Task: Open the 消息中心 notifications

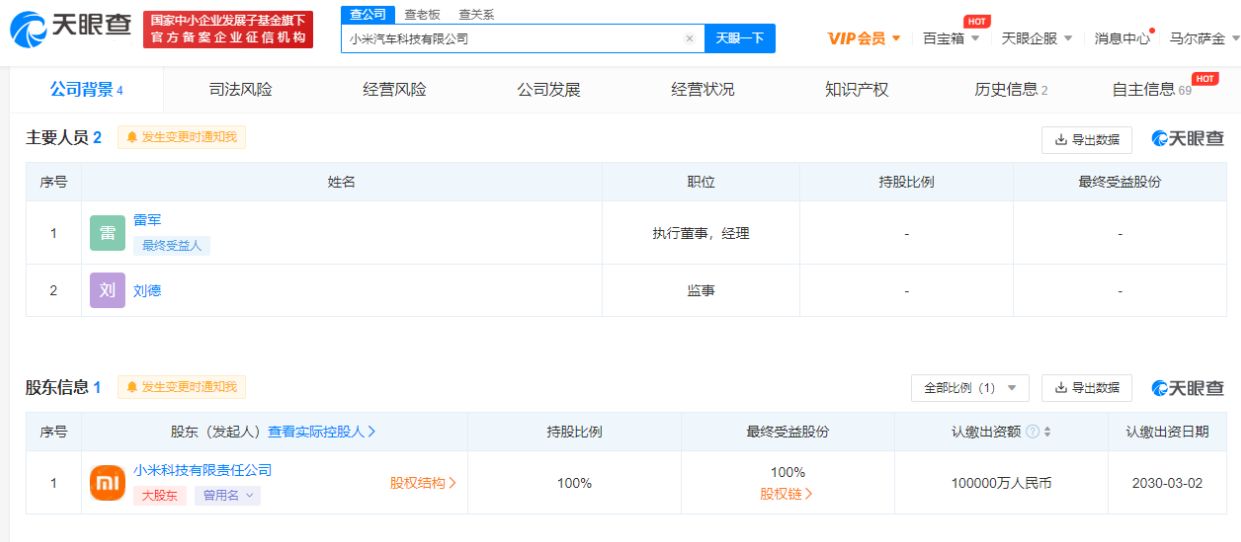Action: [1122, 38]
